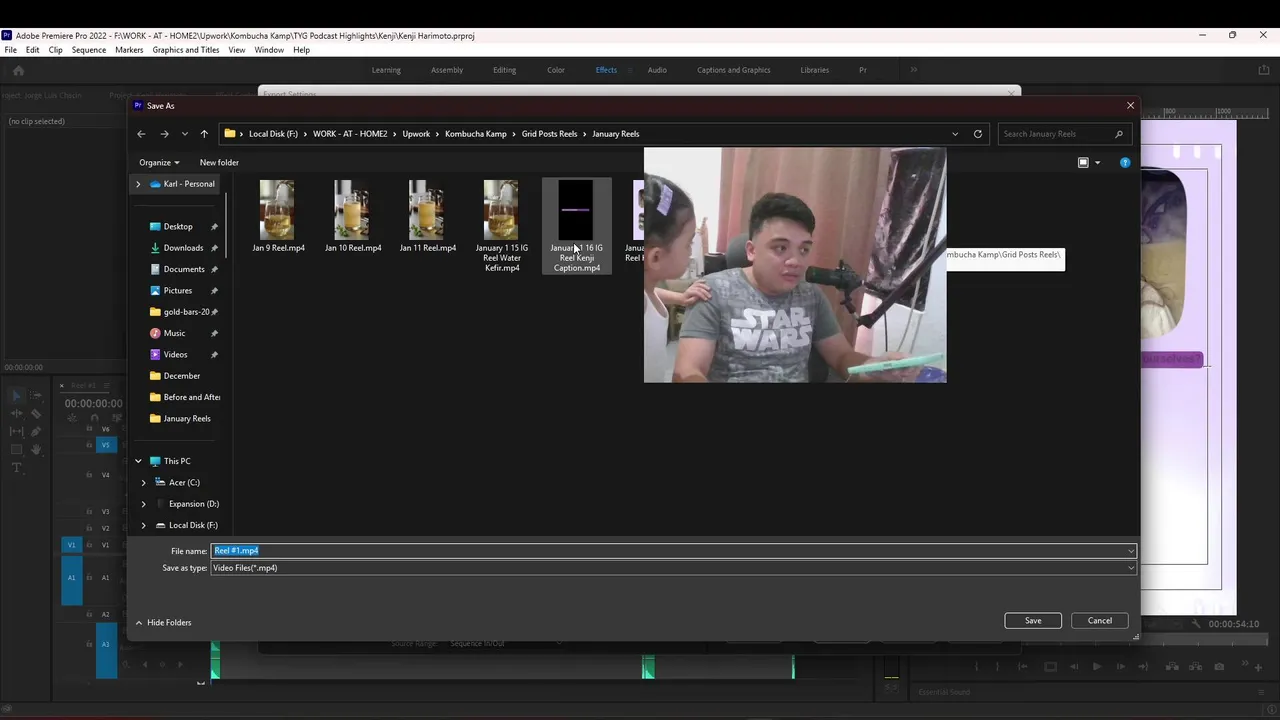Navigate to Grid Posts Reels breadcrumb
The image size is (1280, 720).
point(549,134)
